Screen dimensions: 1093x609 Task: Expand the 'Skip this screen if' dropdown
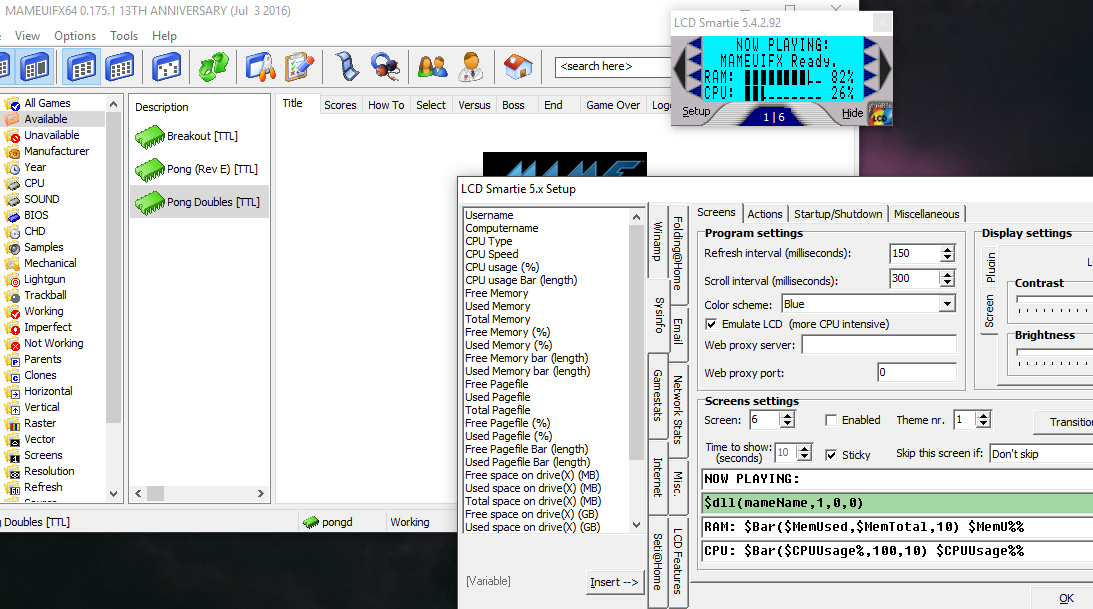coord(1040,454)
